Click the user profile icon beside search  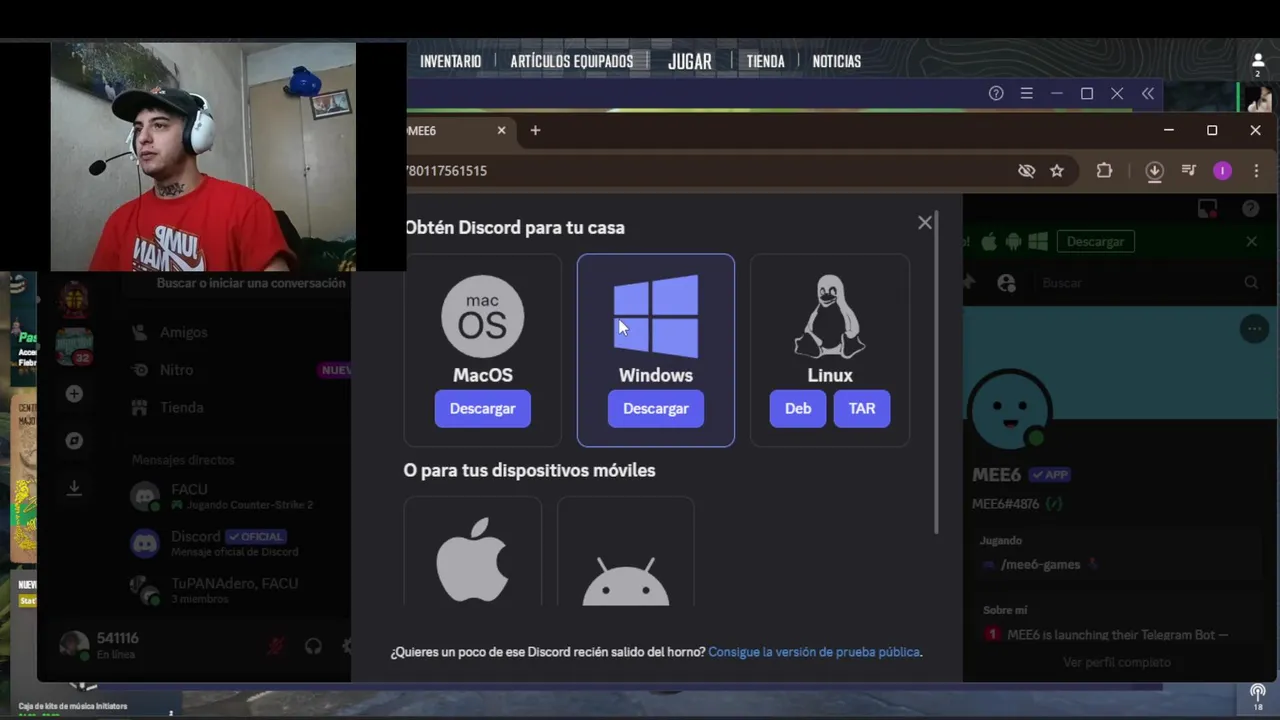click(x=1007, y=283)
